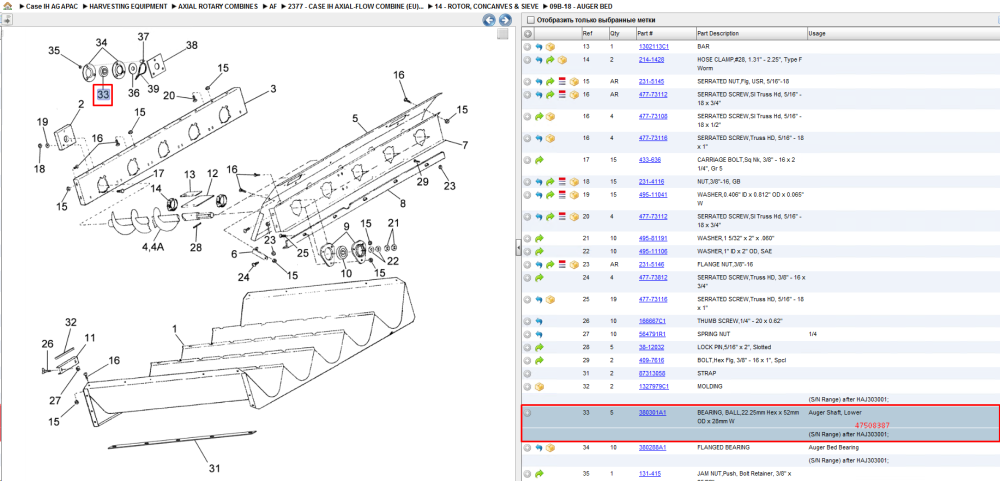The height and width of the screenshot is (481, 1000).
Task: Navigate to Case IH AG APAC breadcrumb
Action: [x=52, y=6]
